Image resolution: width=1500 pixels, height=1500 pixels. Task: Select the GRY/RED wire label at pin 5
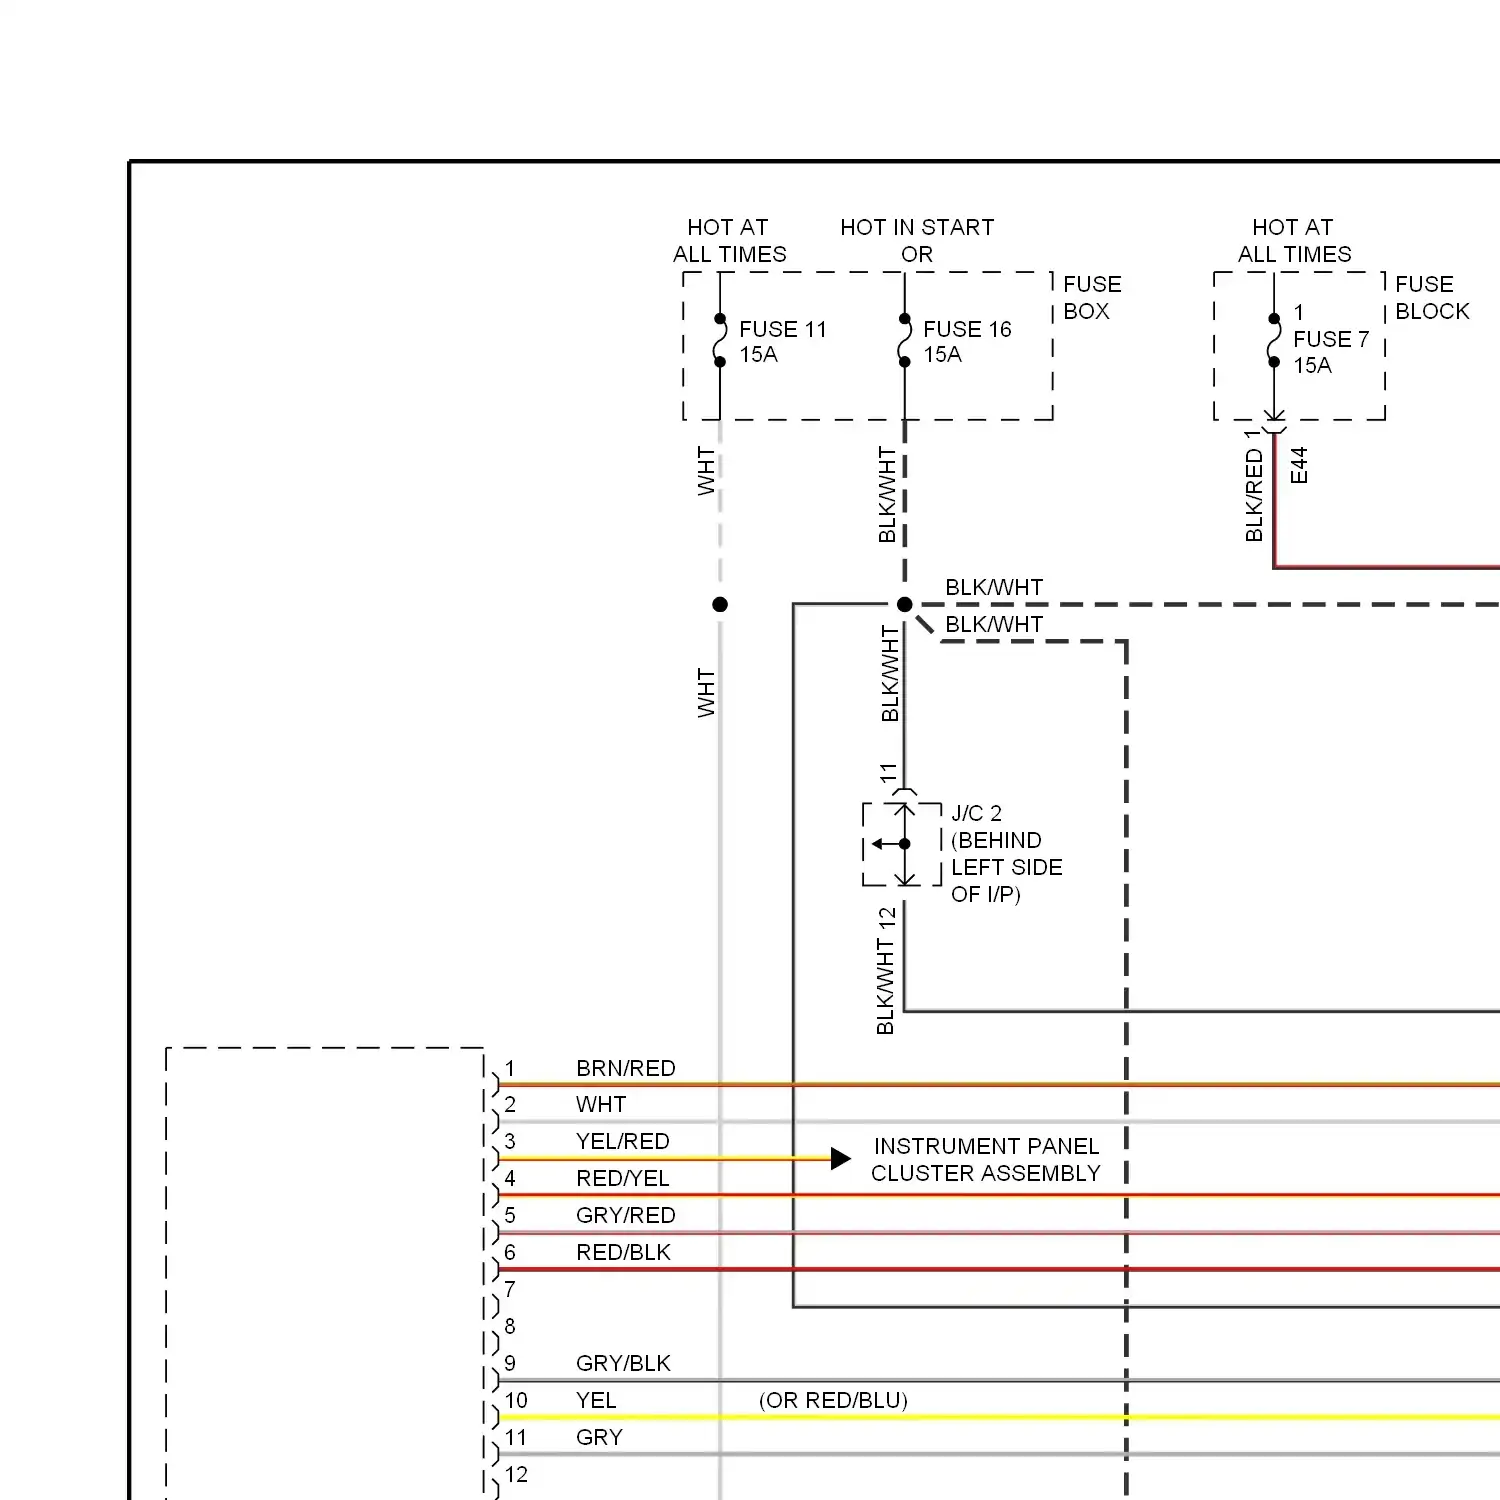tap(626, 1215)
